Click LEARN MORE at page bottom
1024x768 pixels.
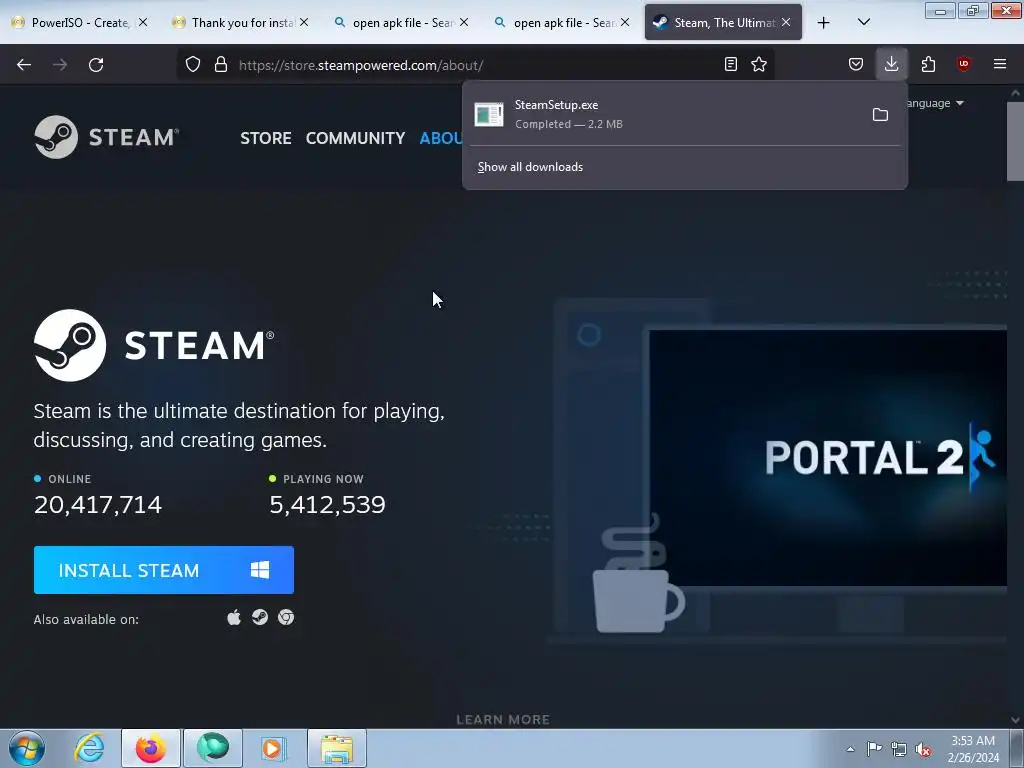point(503,720)
